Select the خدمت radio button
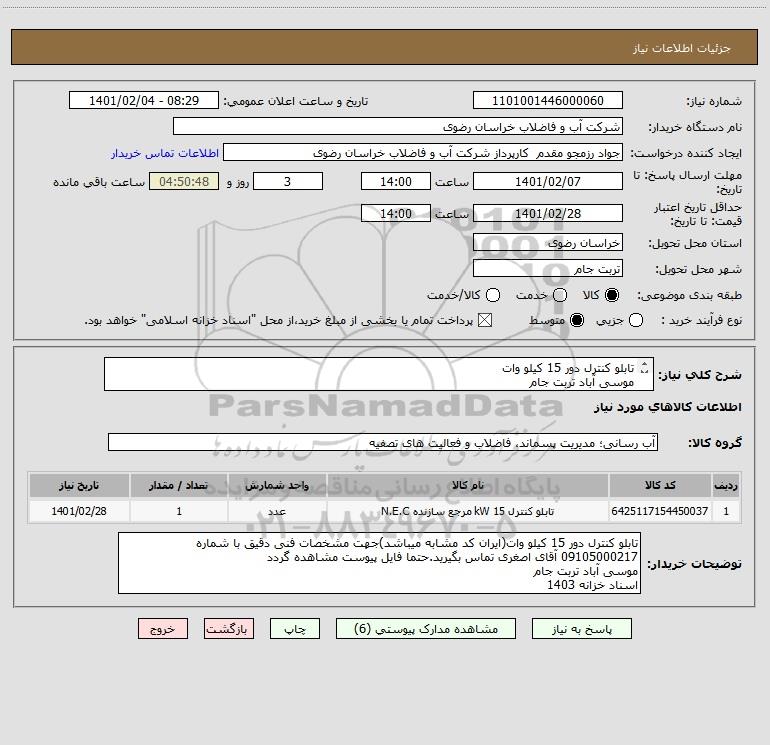 click(560, 295)
